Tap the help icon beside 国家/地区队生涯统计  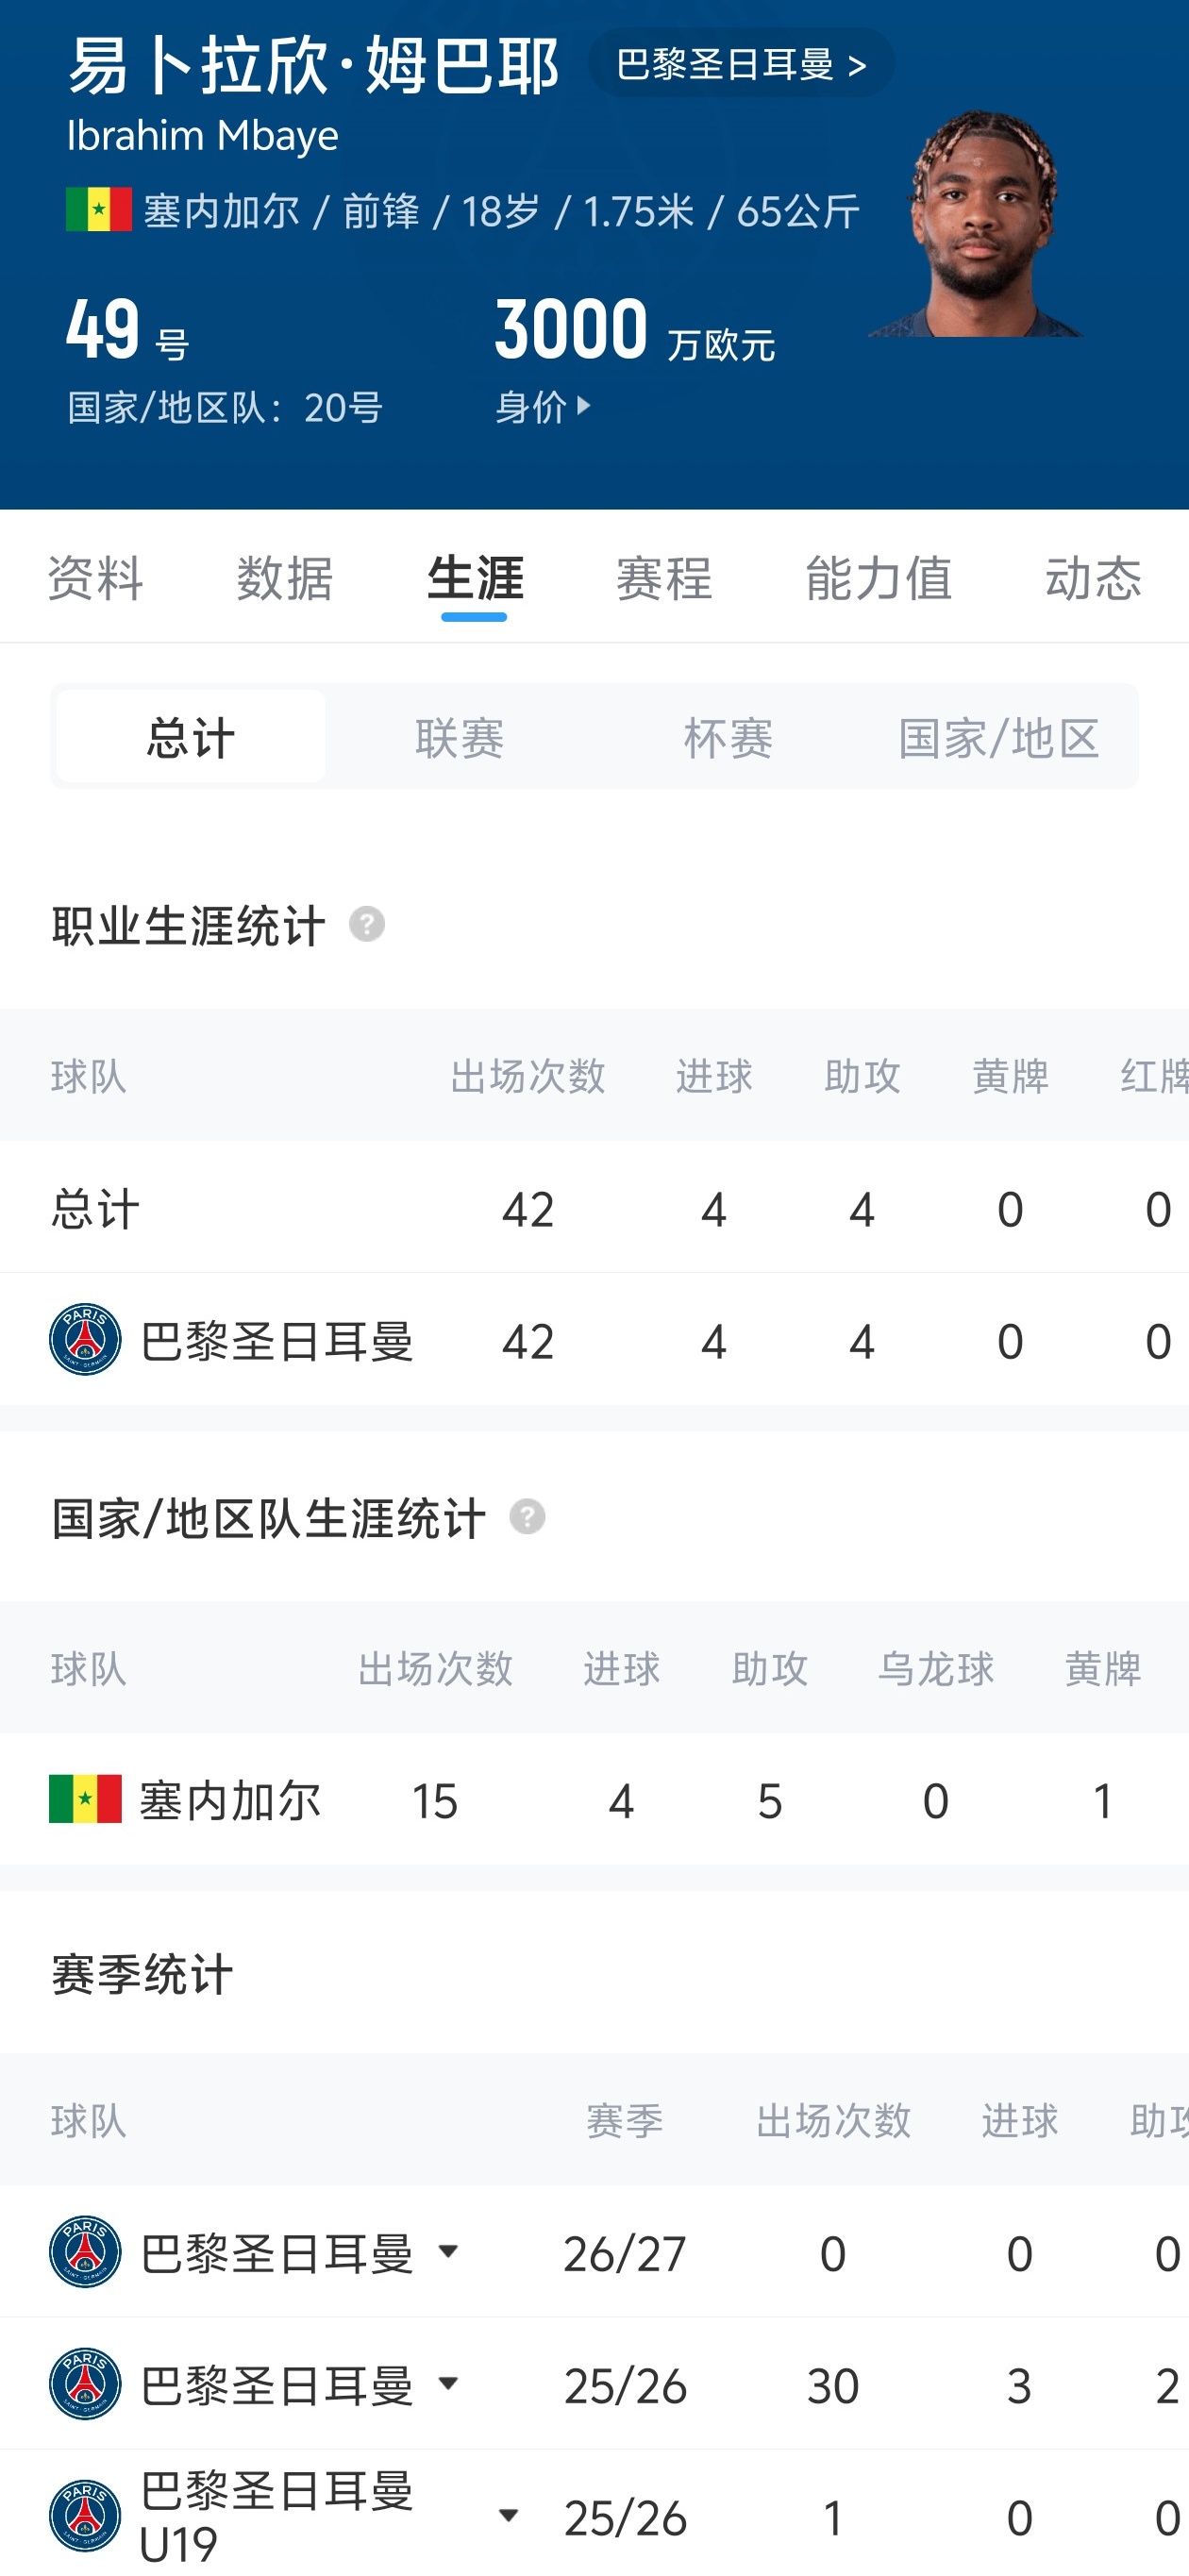click(x=527, y=1517)
